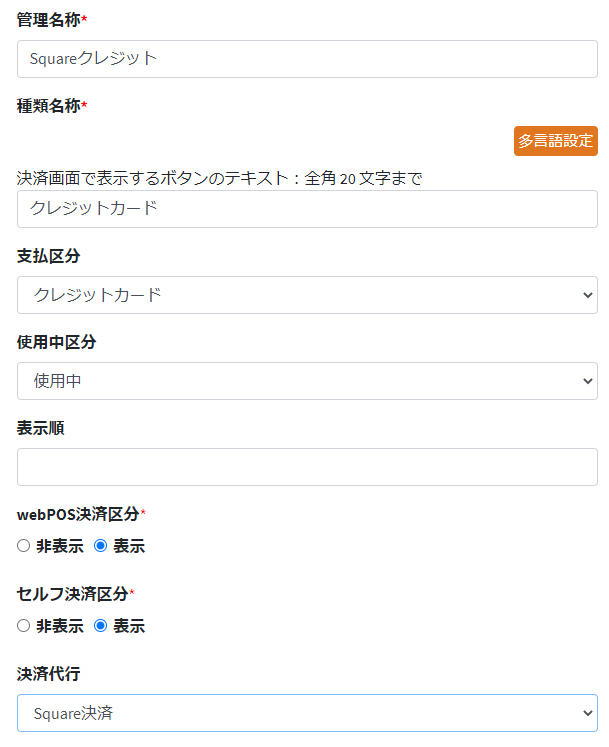The image size is (609, 747).
Task: Choose 非表示 for セルフ決済区分
Action: (x=24, y=626)
